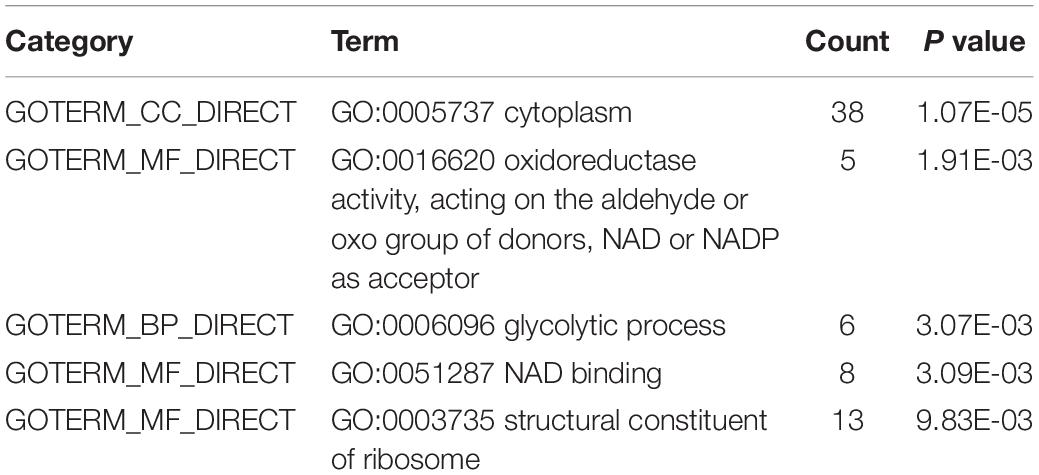
Task: Select the GO:0051287 NAD binding term
Action: [496, 374]
